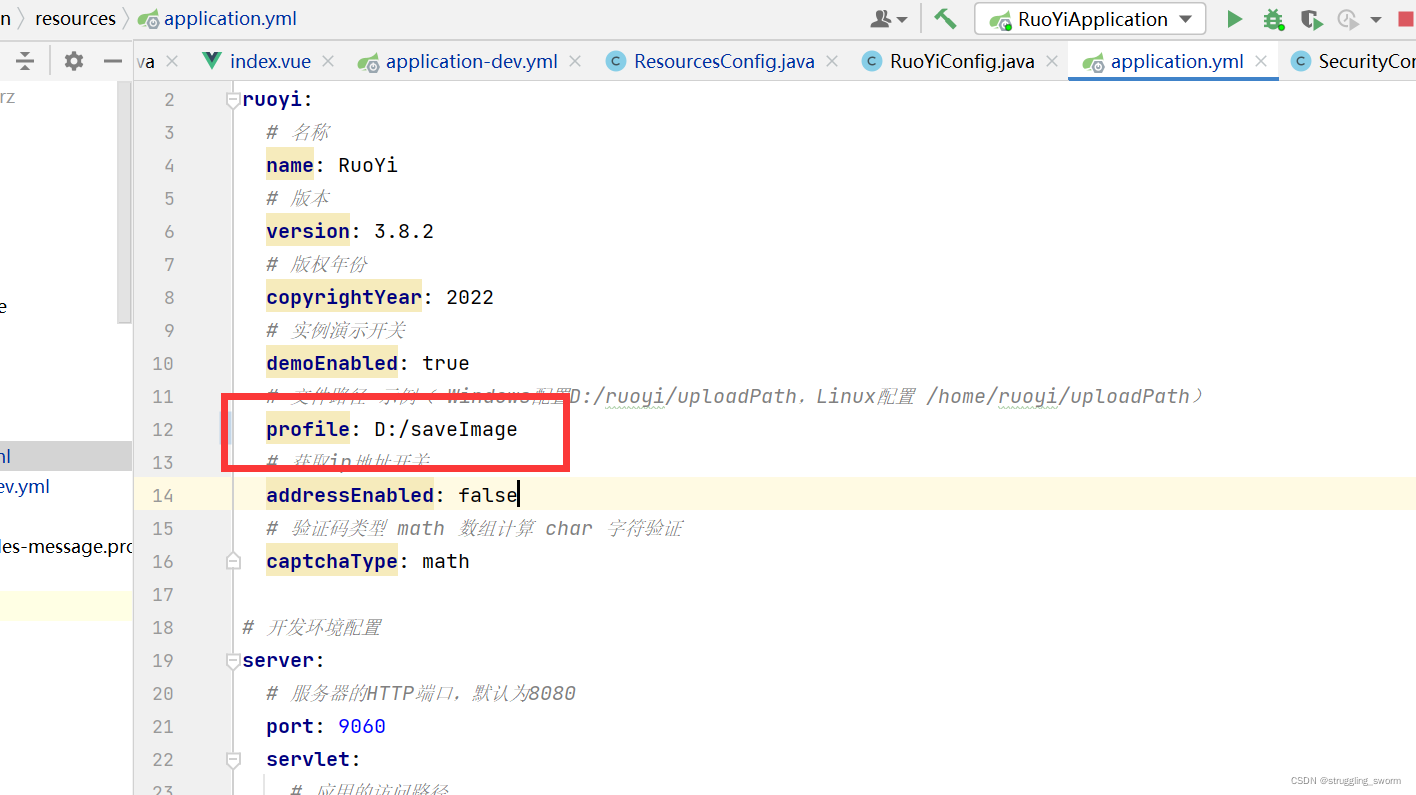The image size is (1416, 795).
Task: Collapse all in the Project panel toolbar
Action: [25, 61]
